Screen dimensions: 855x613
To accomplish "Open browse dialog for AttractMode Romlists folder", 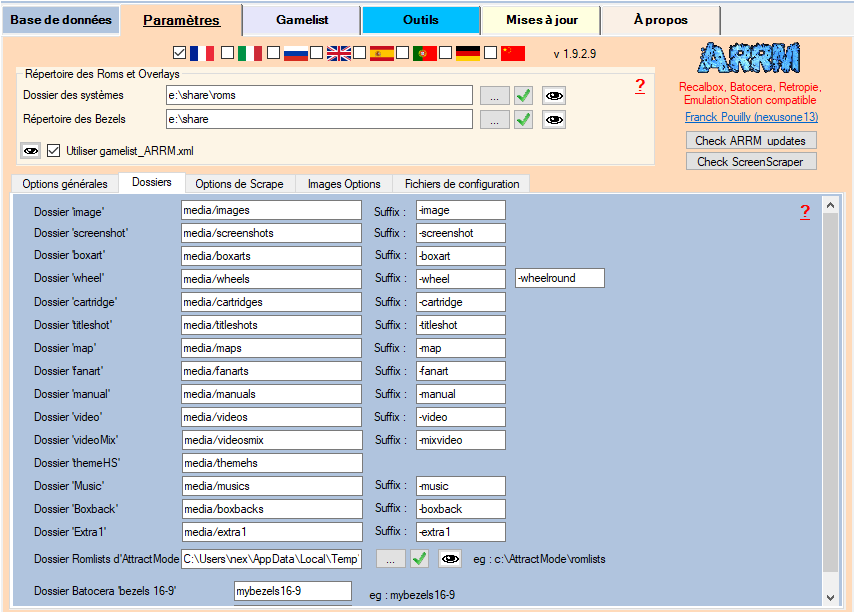I will (390, 558).
